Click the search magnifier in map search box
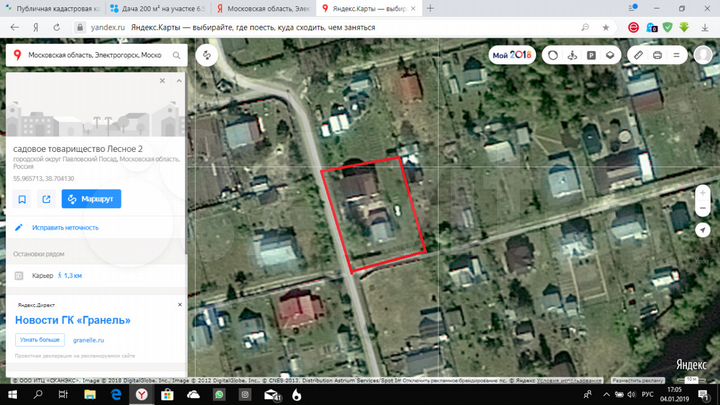The image size is (720, 405). pyautogui.click(x=177, y=55)
